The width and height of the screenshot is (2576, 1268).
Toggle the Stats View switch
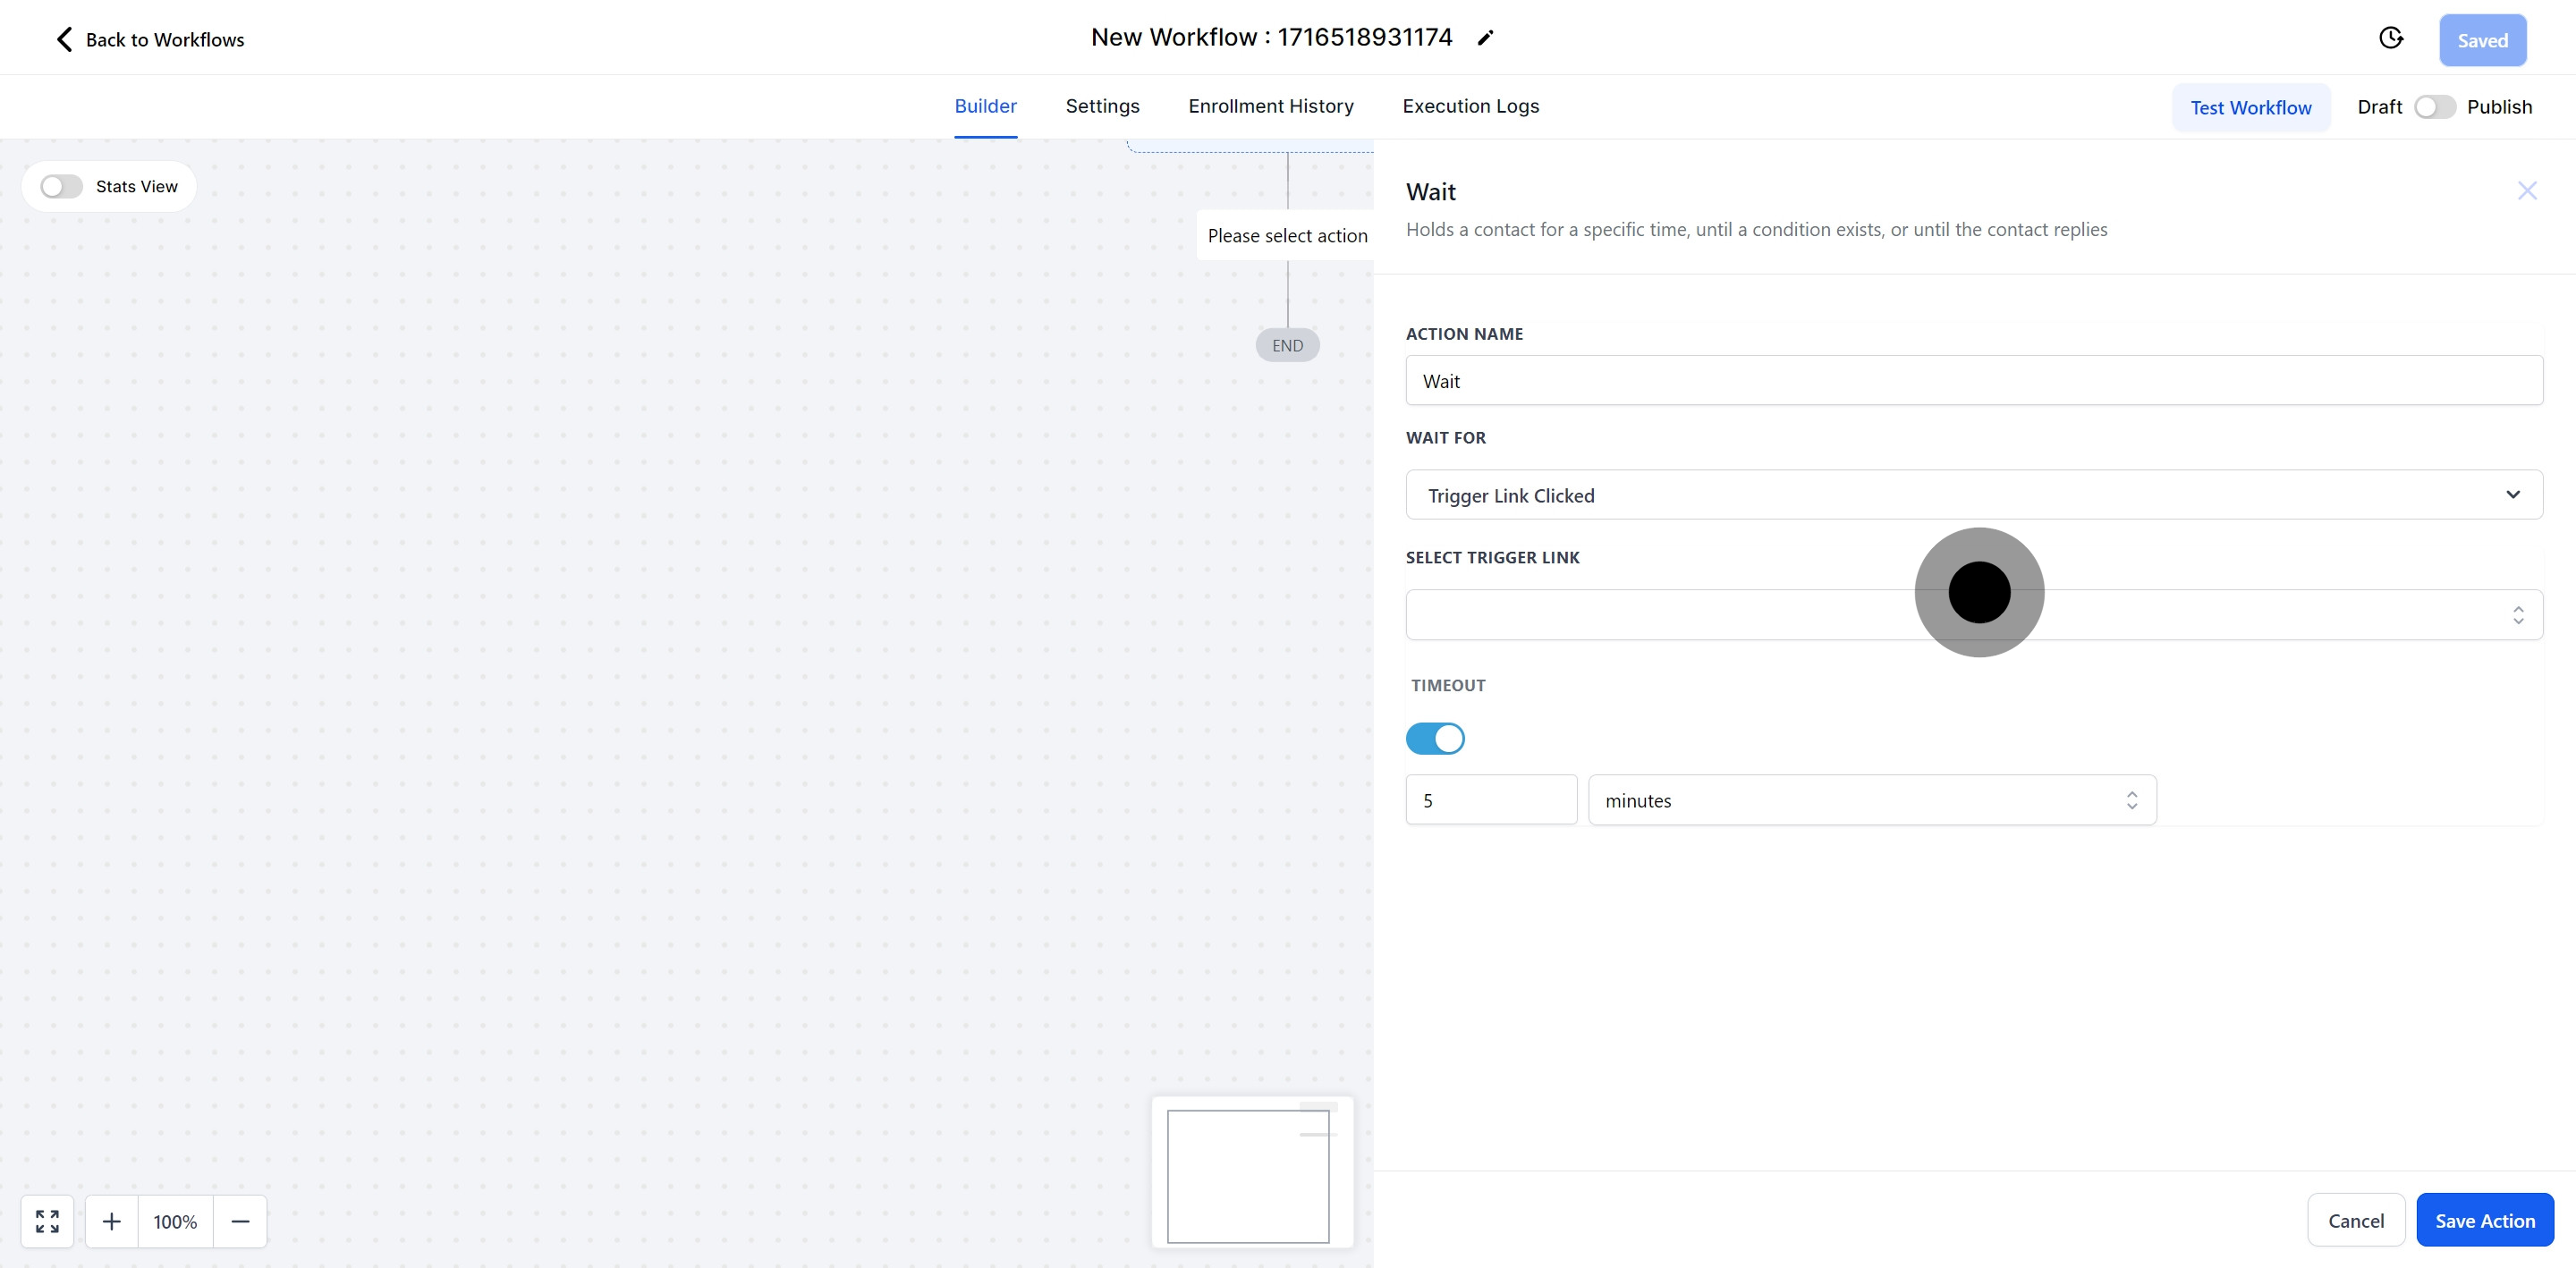coord(61,187)
